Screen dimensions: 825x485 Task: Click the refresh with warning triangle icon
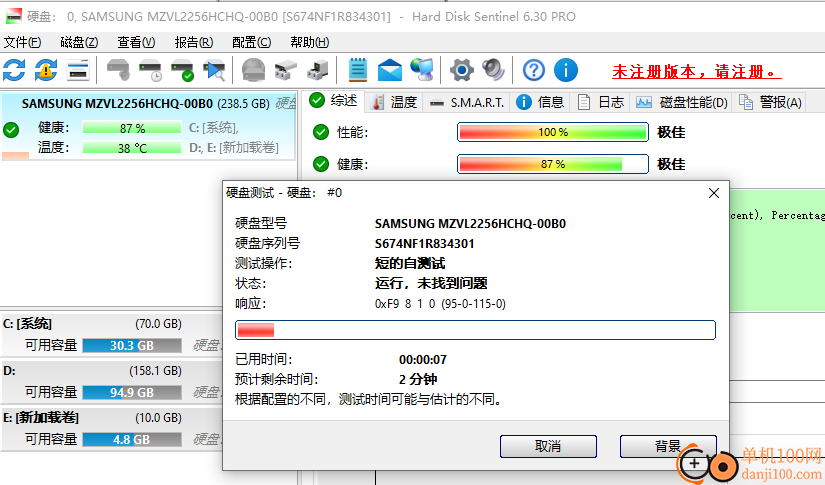coord(46,70)
